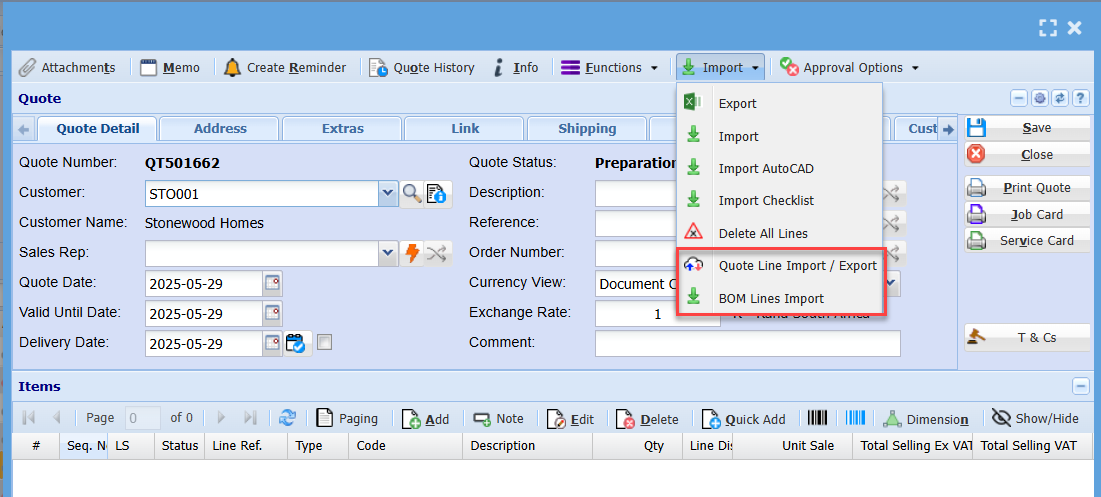Click the Print Quote button
Image resolution: width=1101 pixels, height=497 pixels.
tap(1027, 188)
